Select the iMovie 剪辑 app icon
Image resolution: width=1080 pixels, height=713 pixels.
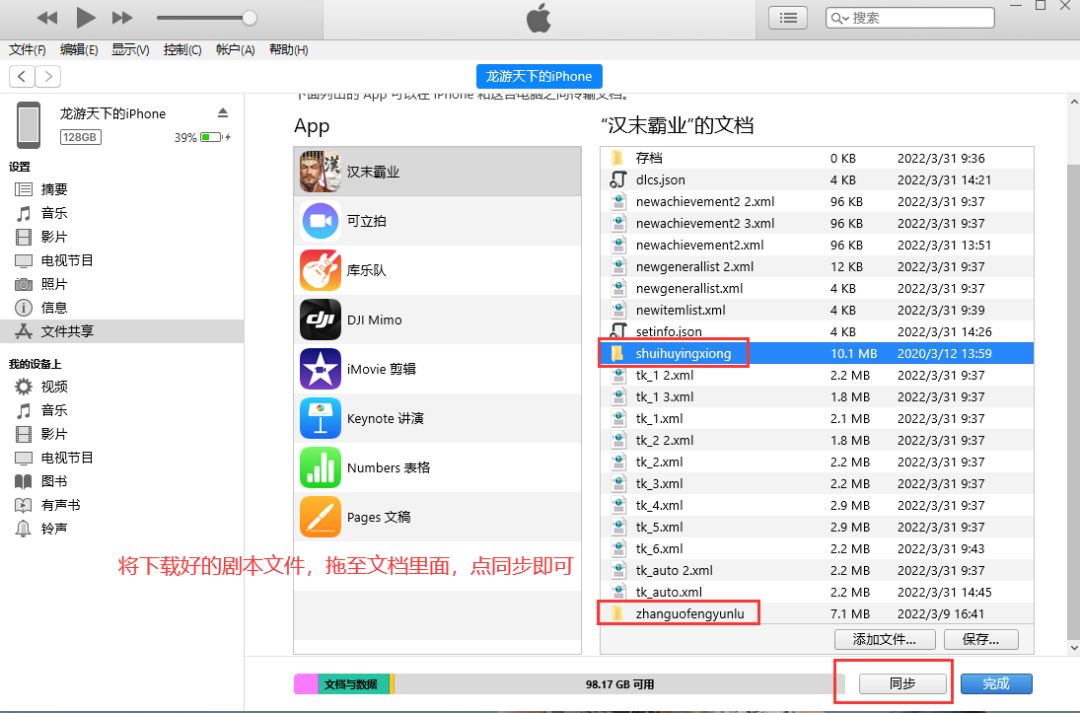tap(320, 369)
